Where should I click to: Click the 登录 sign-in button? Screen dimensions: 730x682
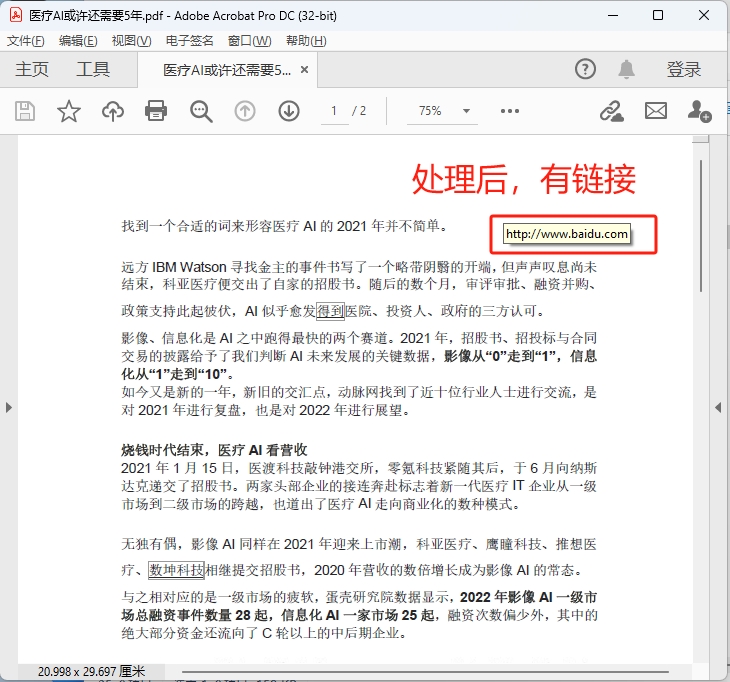(x=683, y=69)
